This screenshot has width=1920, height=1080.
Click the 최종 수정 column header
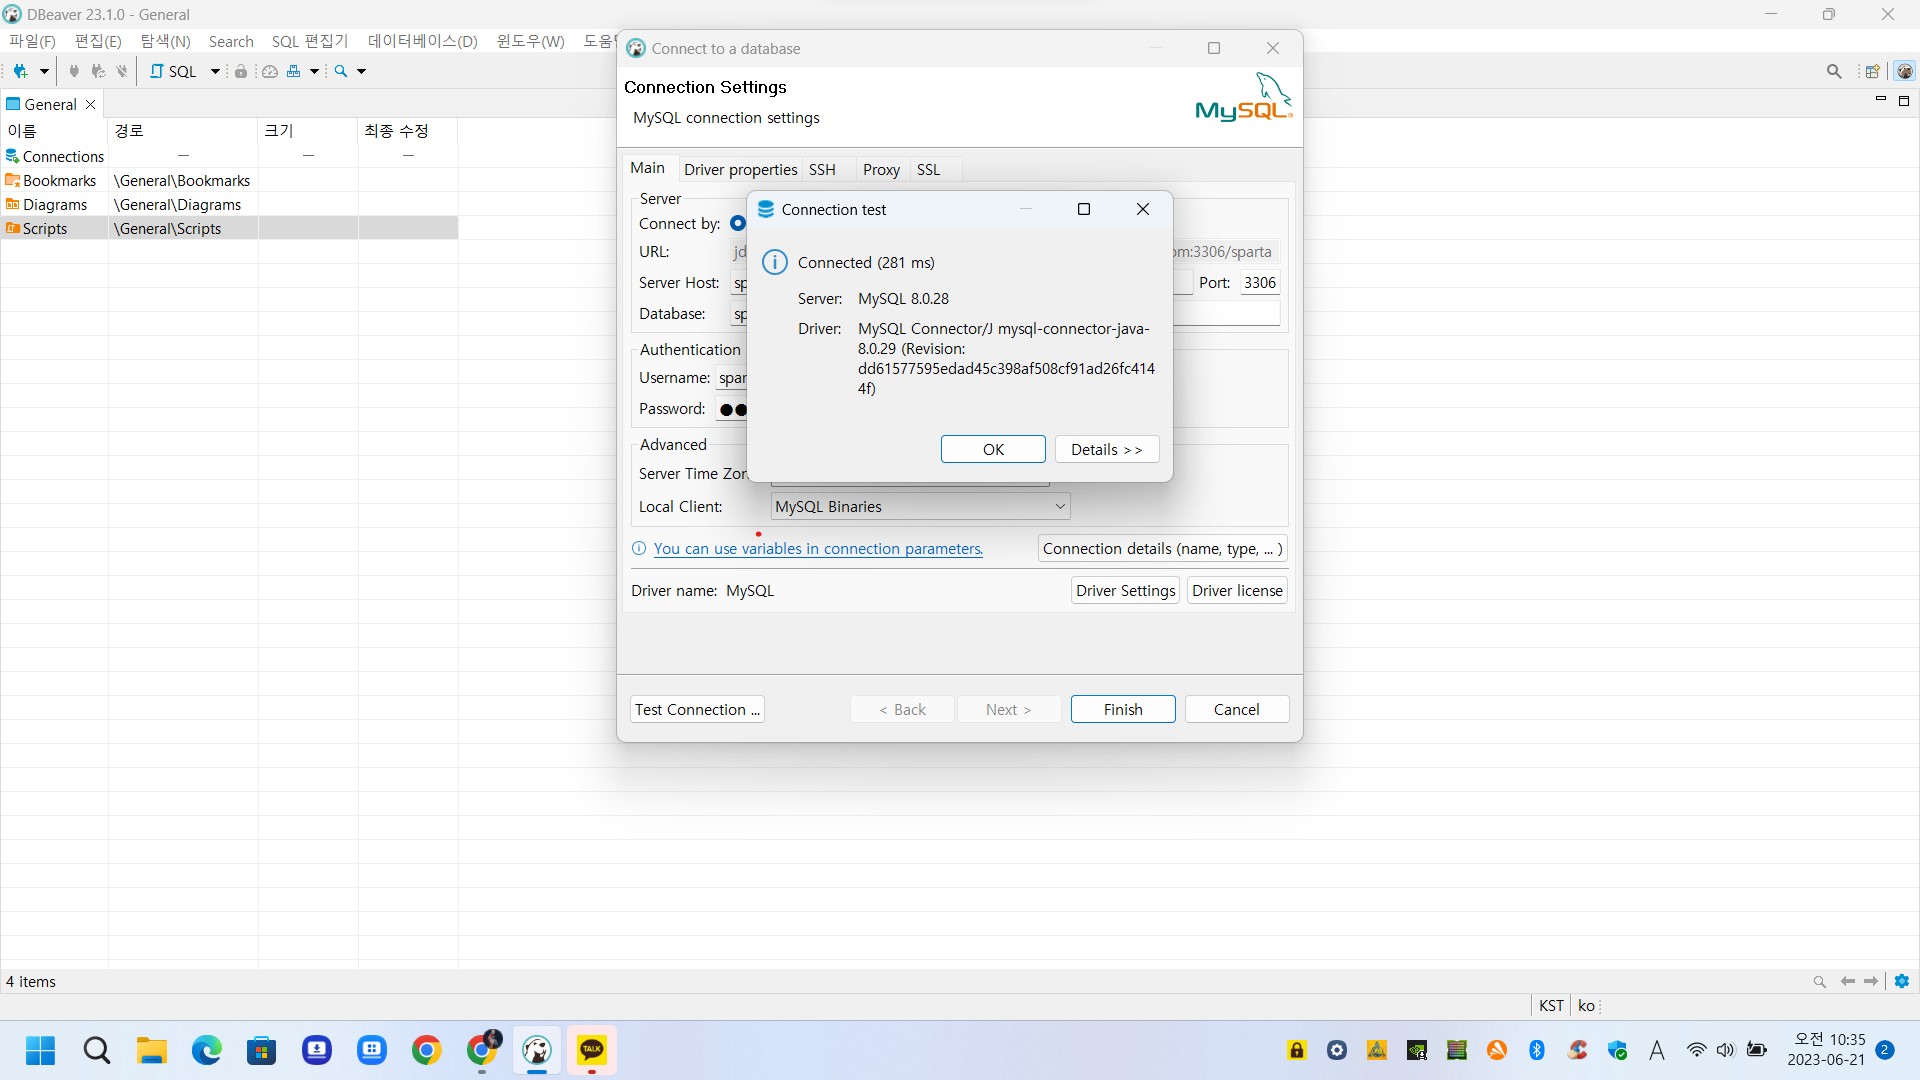tap(408, 130)
